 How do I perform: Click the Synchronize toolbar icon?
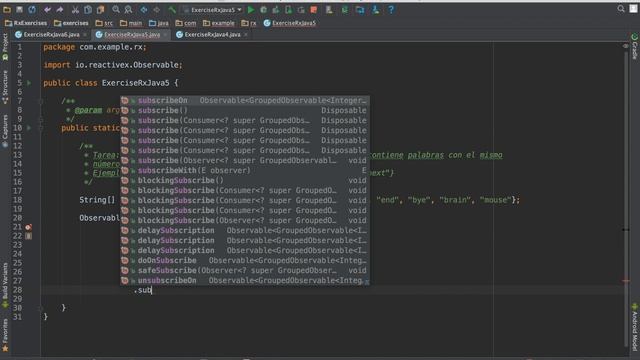32,9
